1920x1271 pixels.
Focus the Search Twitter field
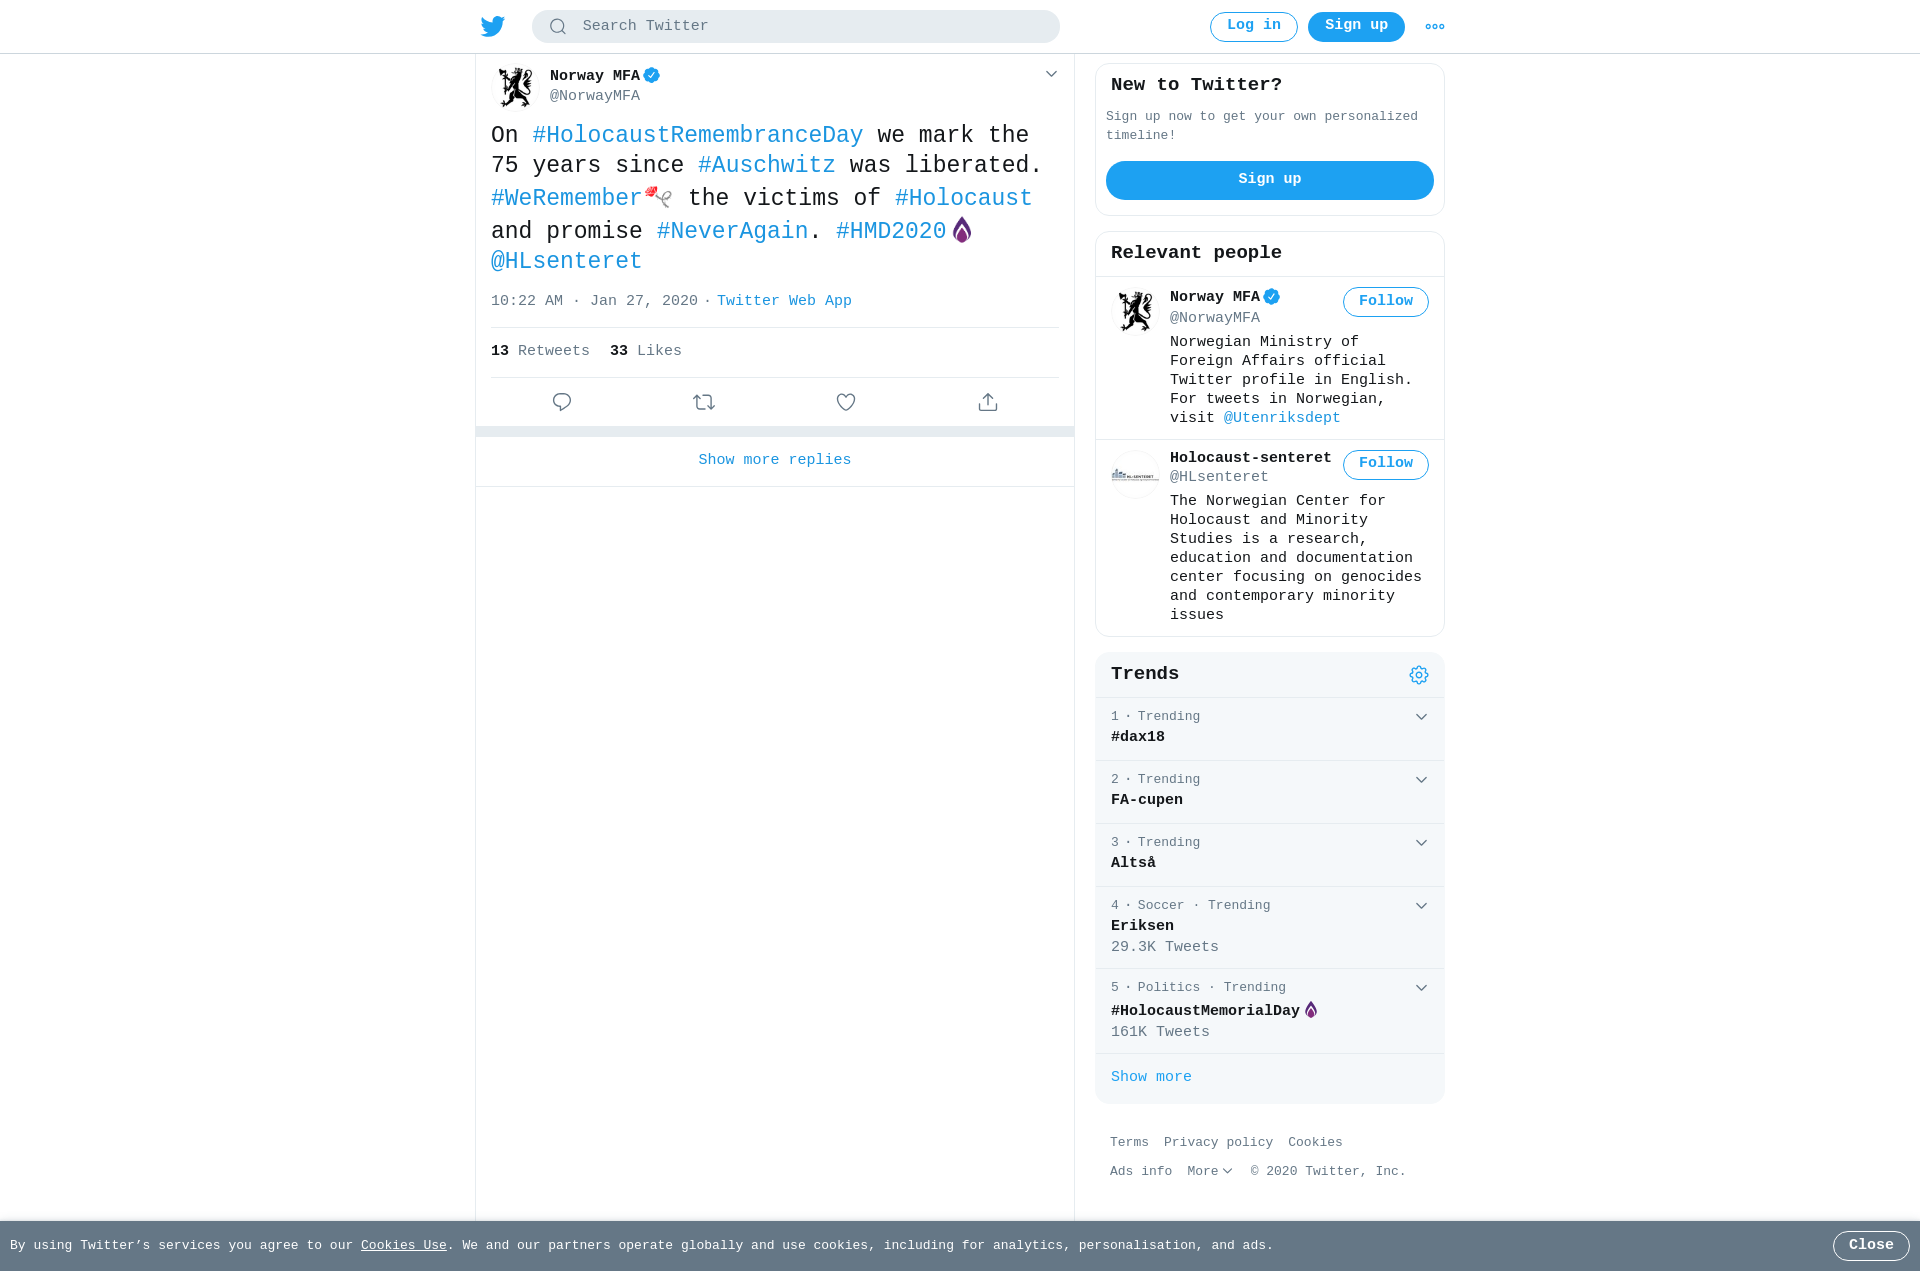click(x=796, y=26)
